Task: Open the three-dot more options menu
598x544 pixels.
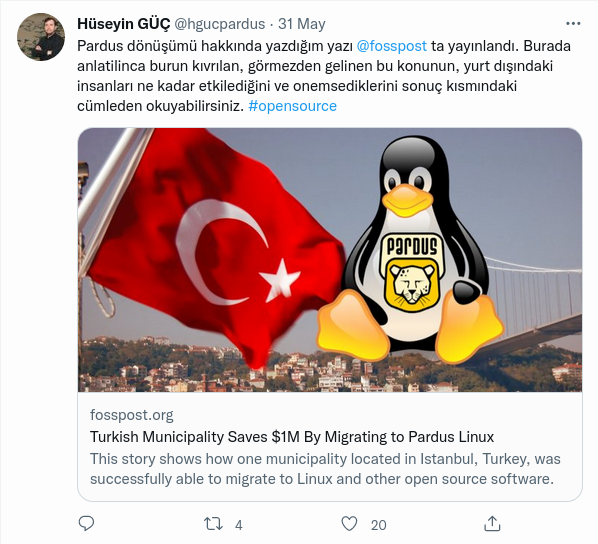Action: [573, 24]
